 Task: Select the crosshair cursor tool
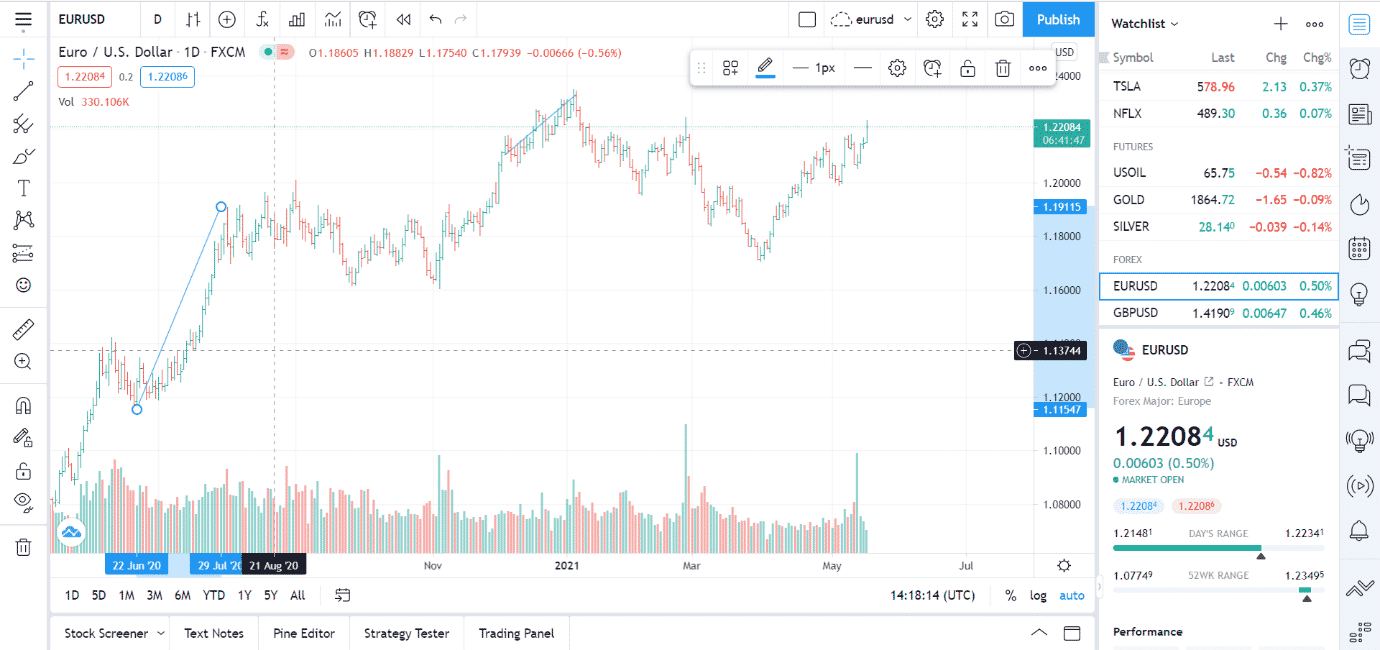[x=24, y=58]
